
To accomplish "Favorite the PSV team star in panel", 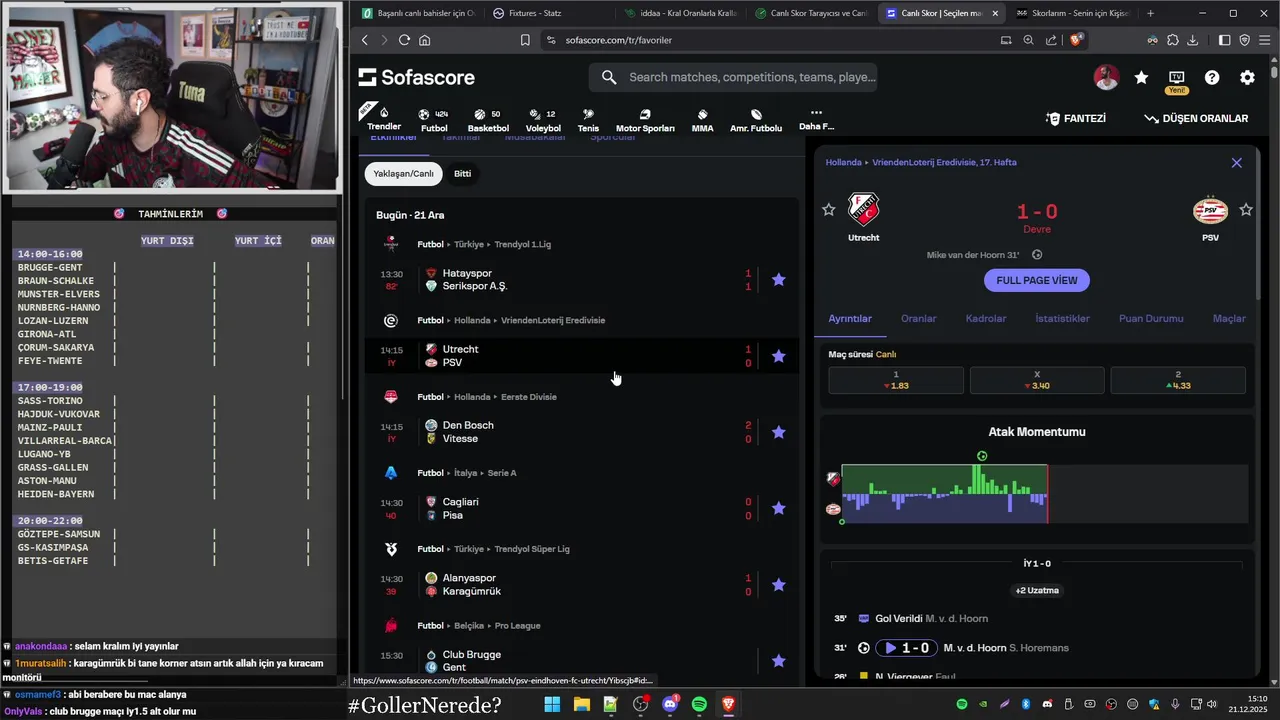I will point(1246,209).
